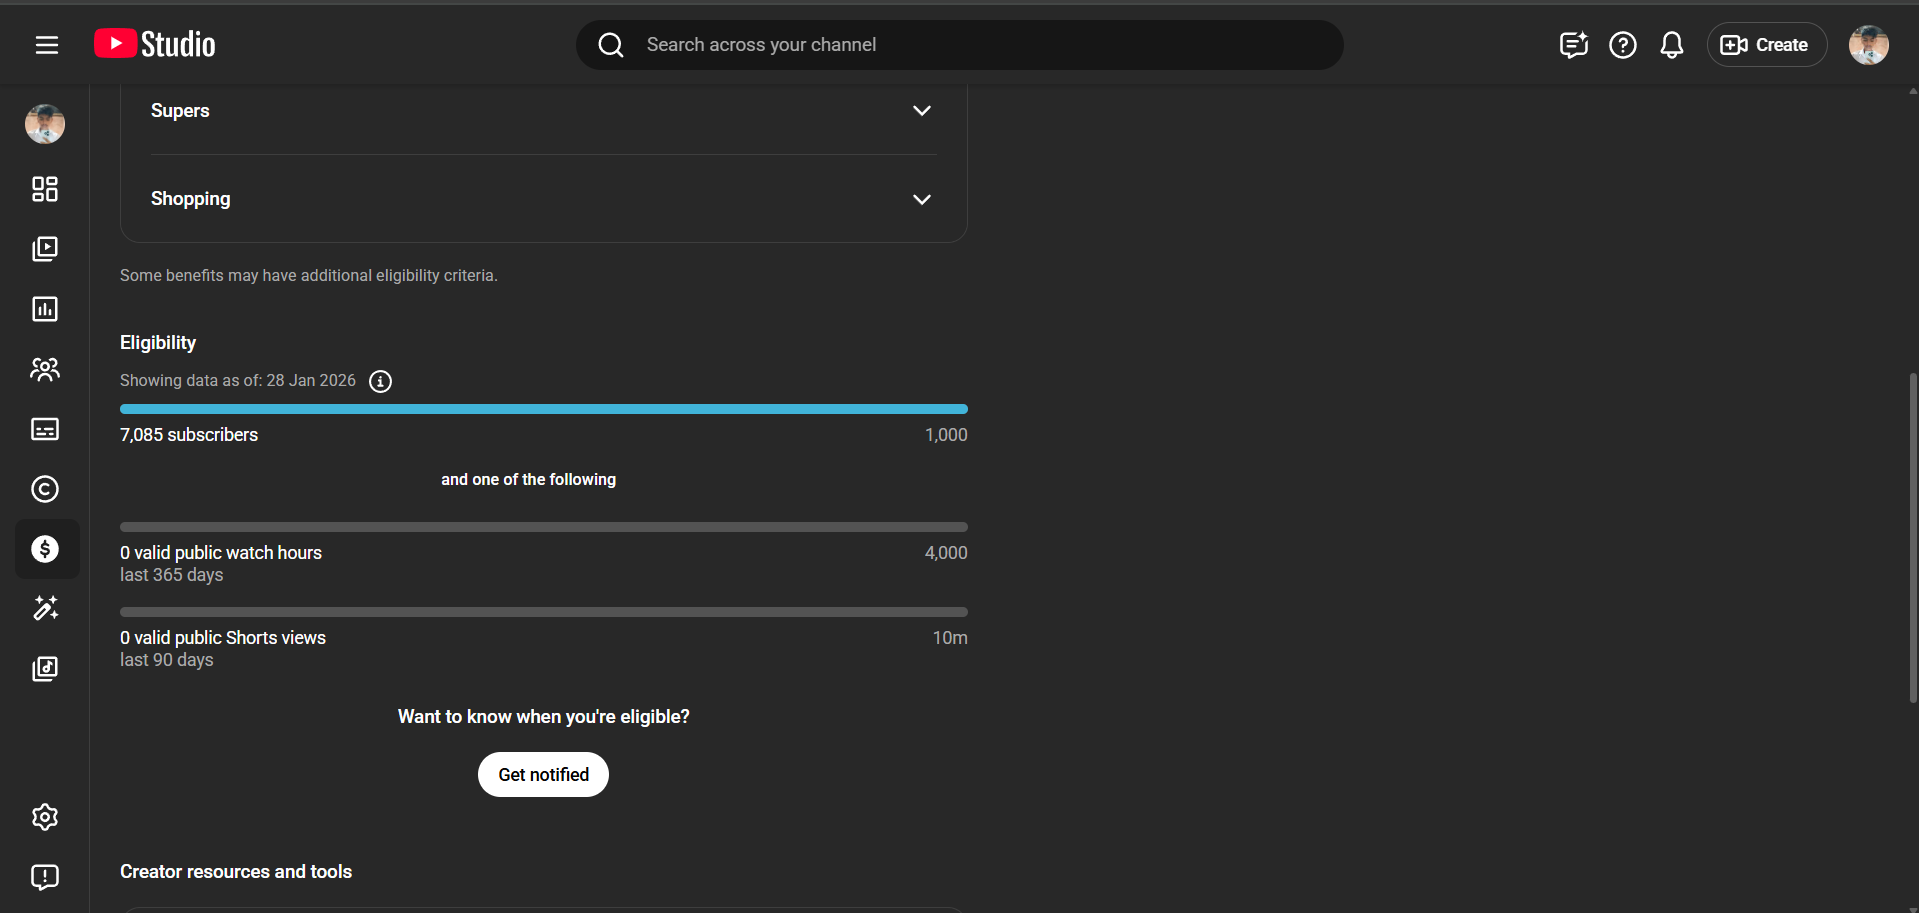Screen dimensions: 1919x913
Task: Open the Customization magic wand icon
Action: pyautogui.click(x=45, y=608)
